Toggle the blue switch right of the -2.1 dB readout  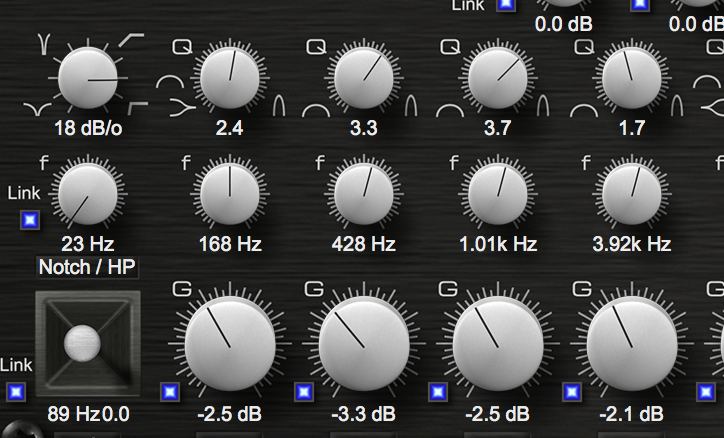coord(706,392)
